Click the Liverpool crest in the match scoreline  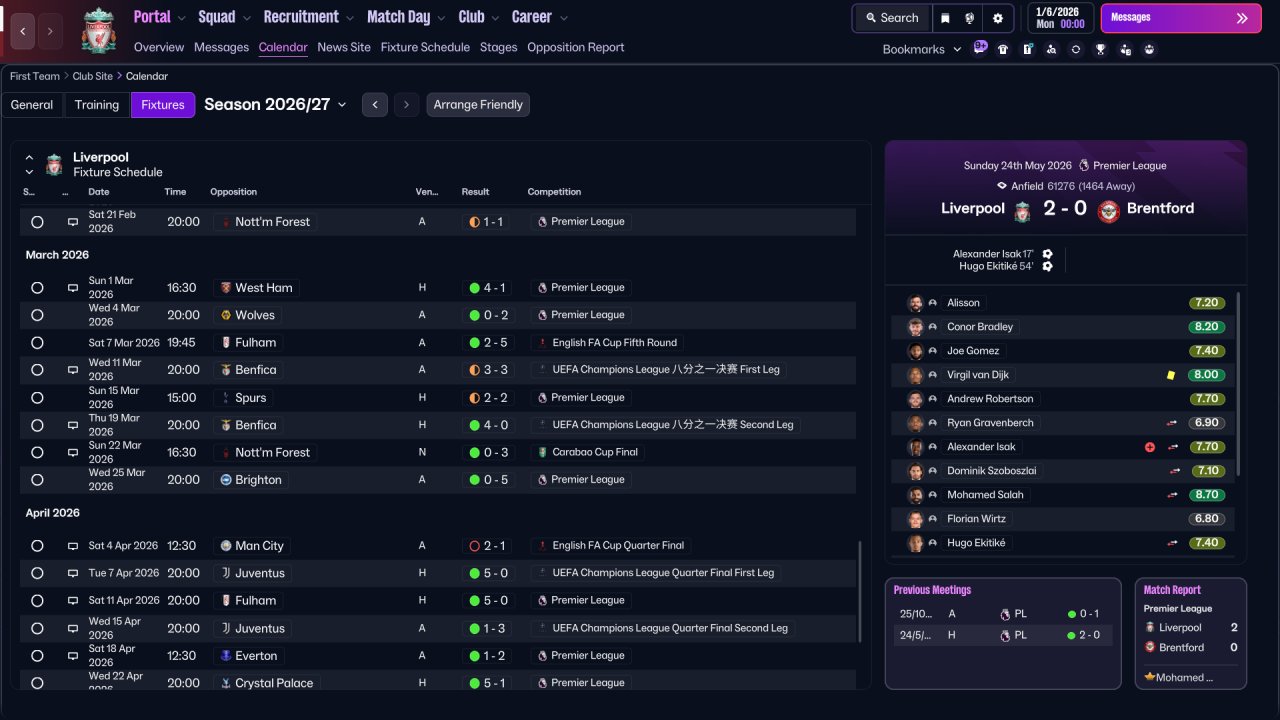point(1022,211)
